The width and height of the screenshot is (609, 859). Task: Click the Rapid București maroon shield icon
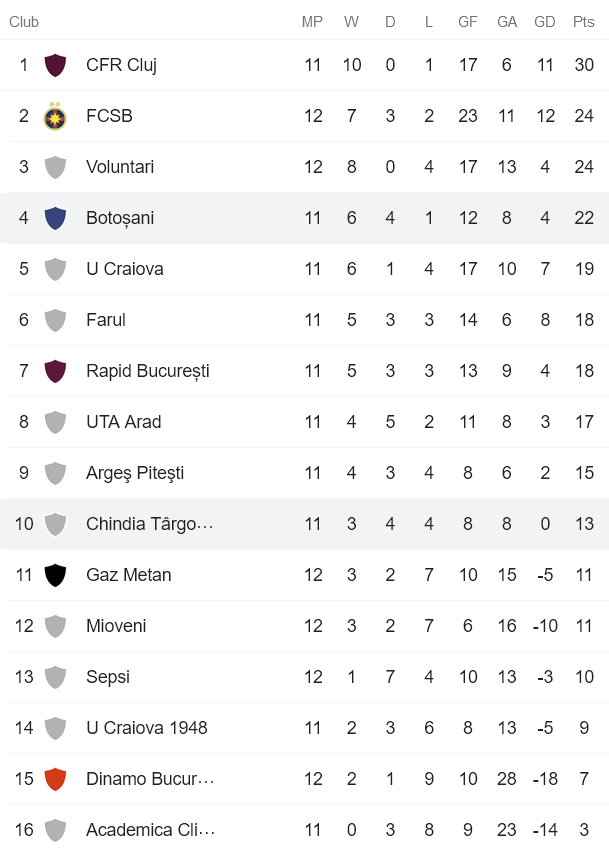(56, 371)
